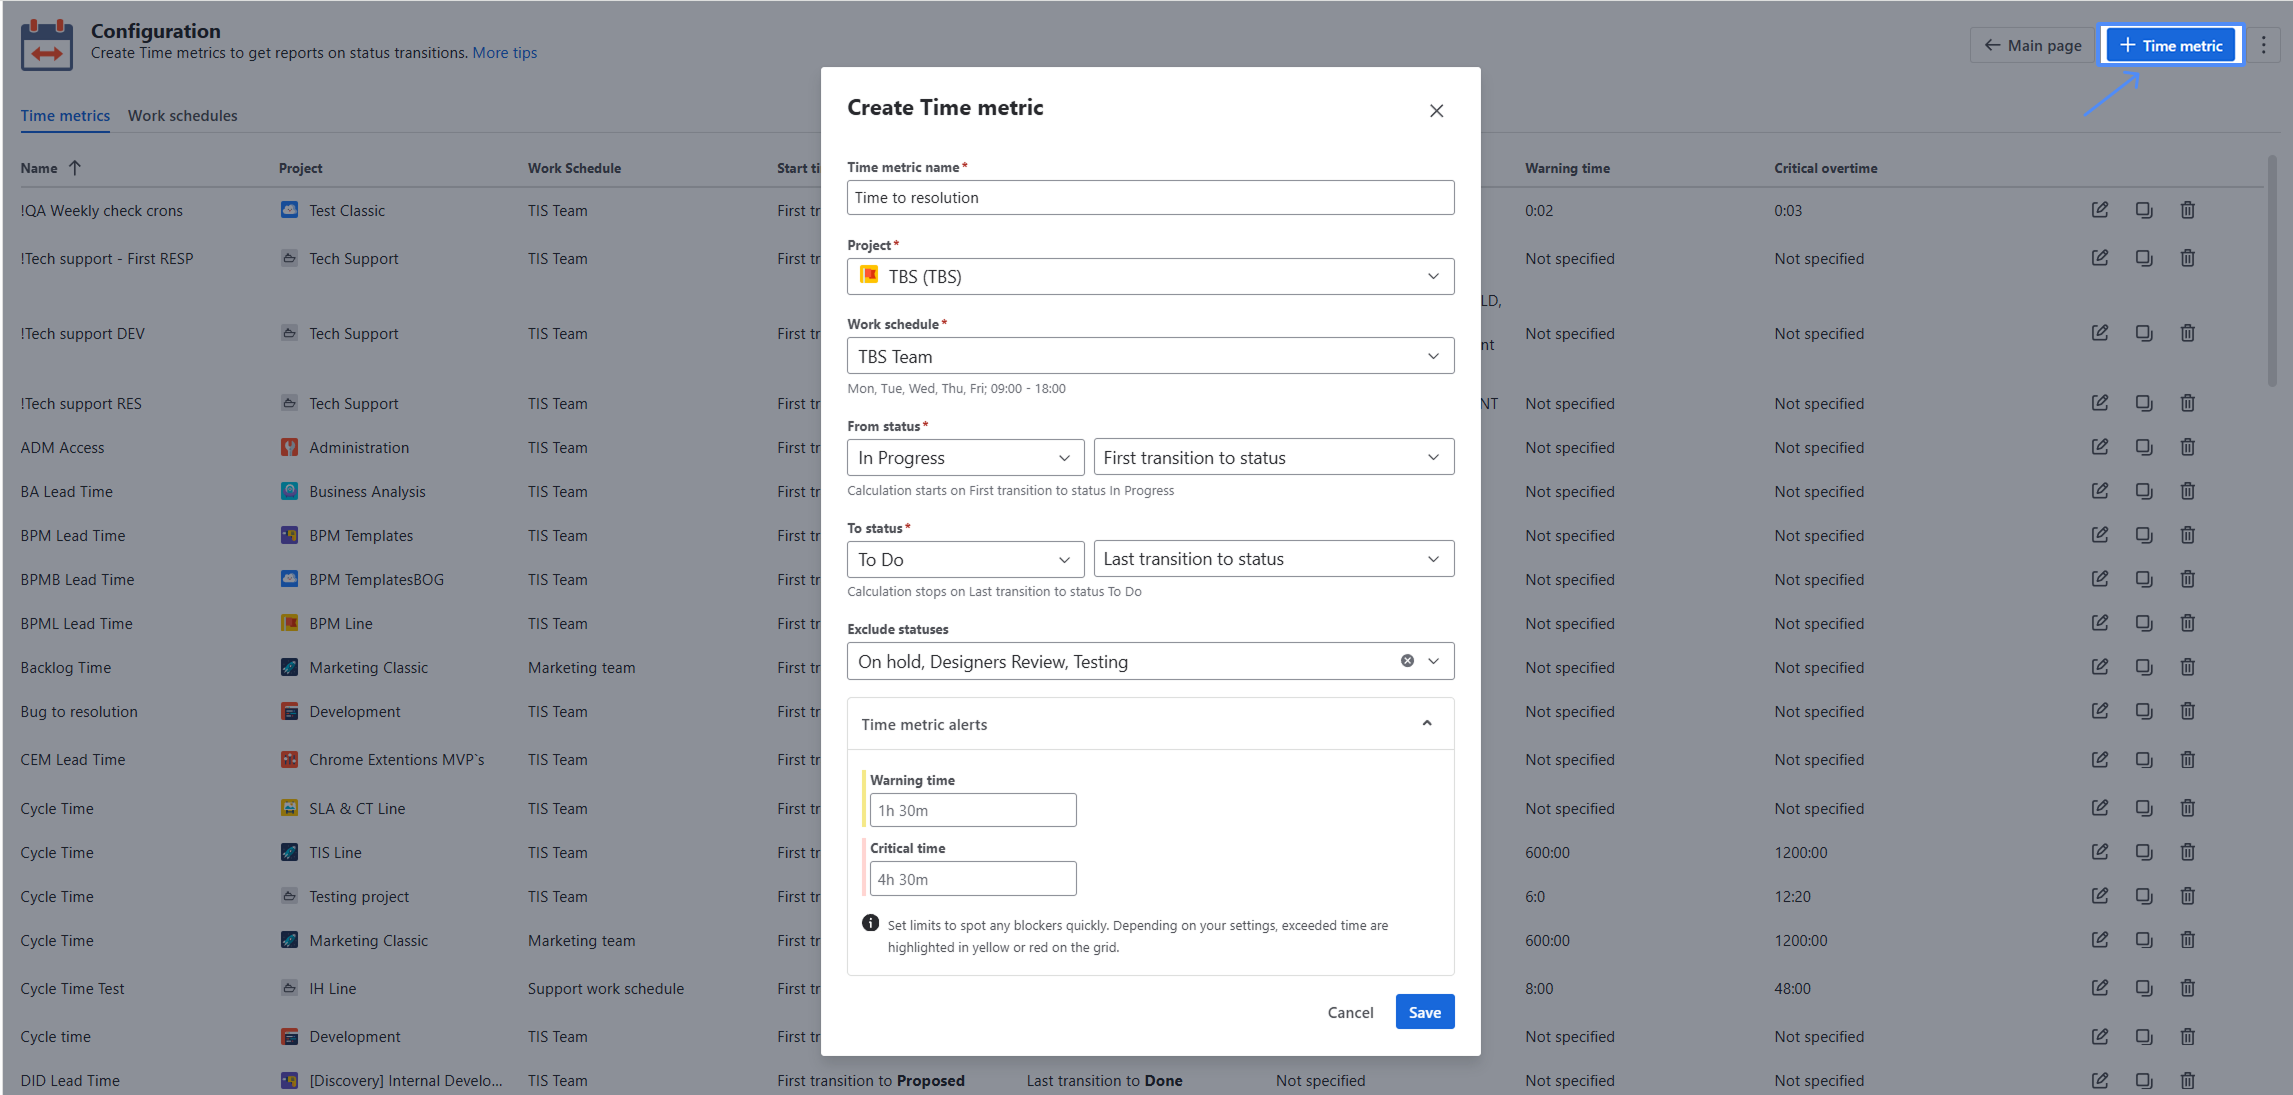The height and width of the screenshot is (1095, 2293).
Task: Close the Create Time metric dialog
Action: pyautogui.click(x=1436, y=111)
